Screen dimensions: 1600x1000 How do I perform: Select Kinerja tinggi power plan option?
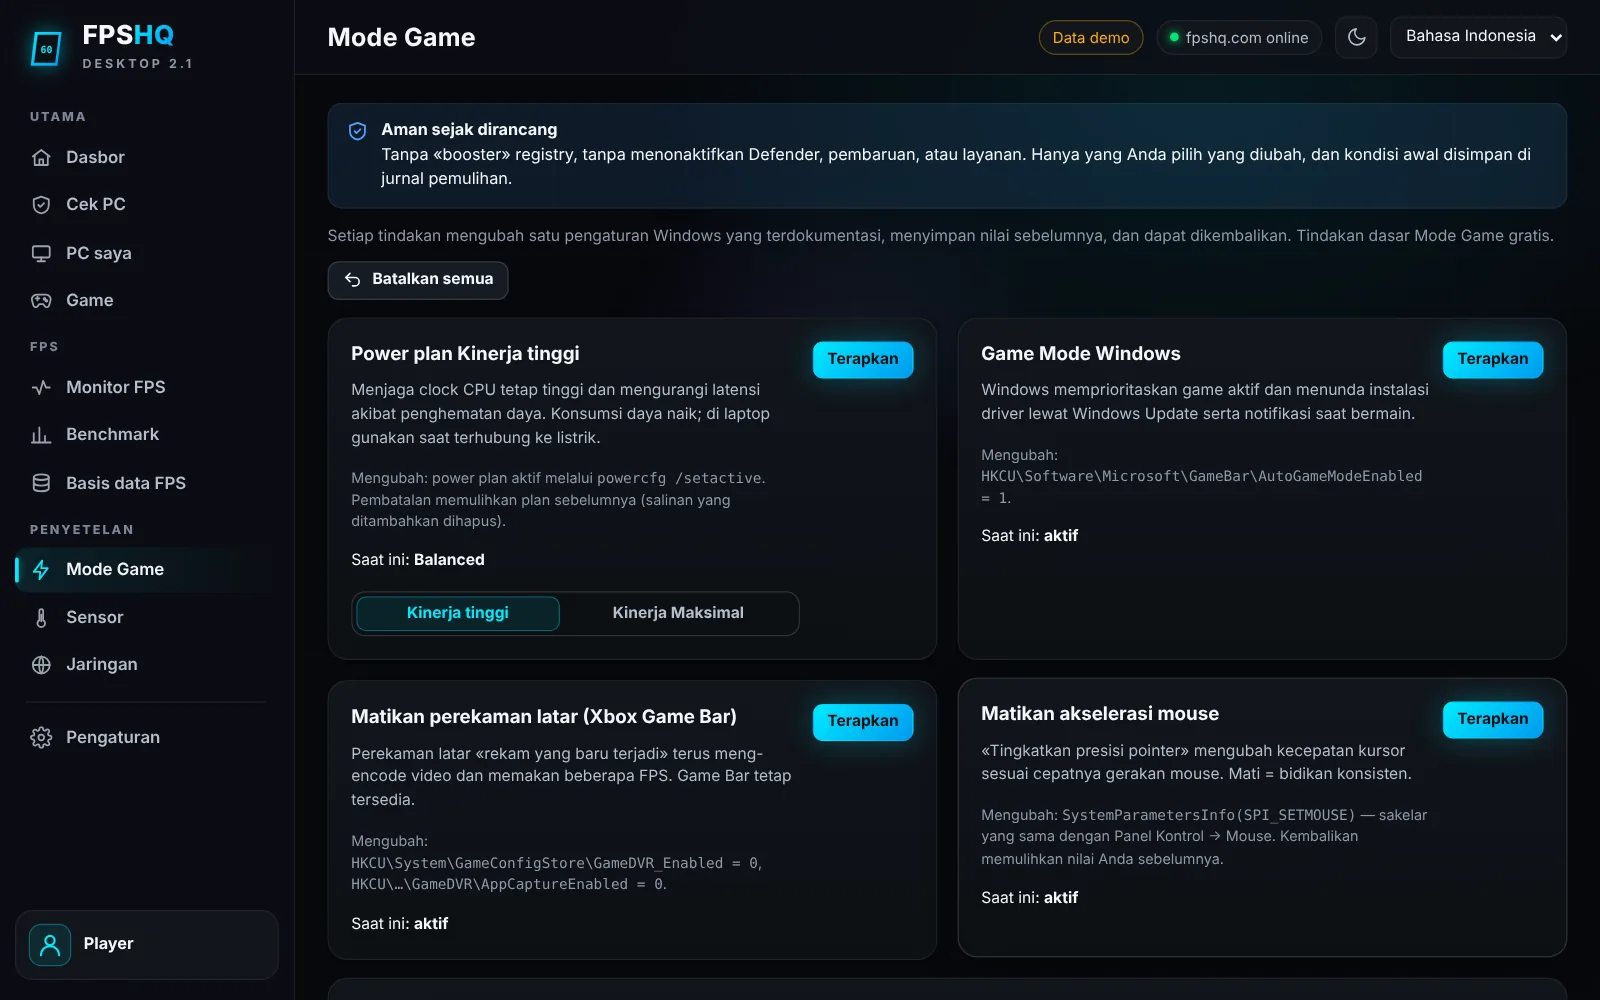point(458,613)
